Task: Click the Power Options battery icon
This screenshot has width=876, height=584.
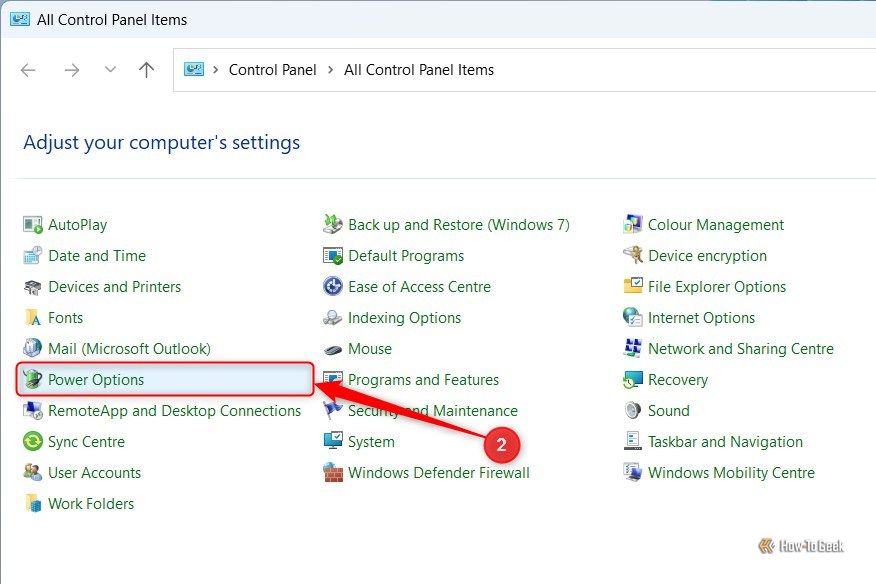Action: (32, 379)
